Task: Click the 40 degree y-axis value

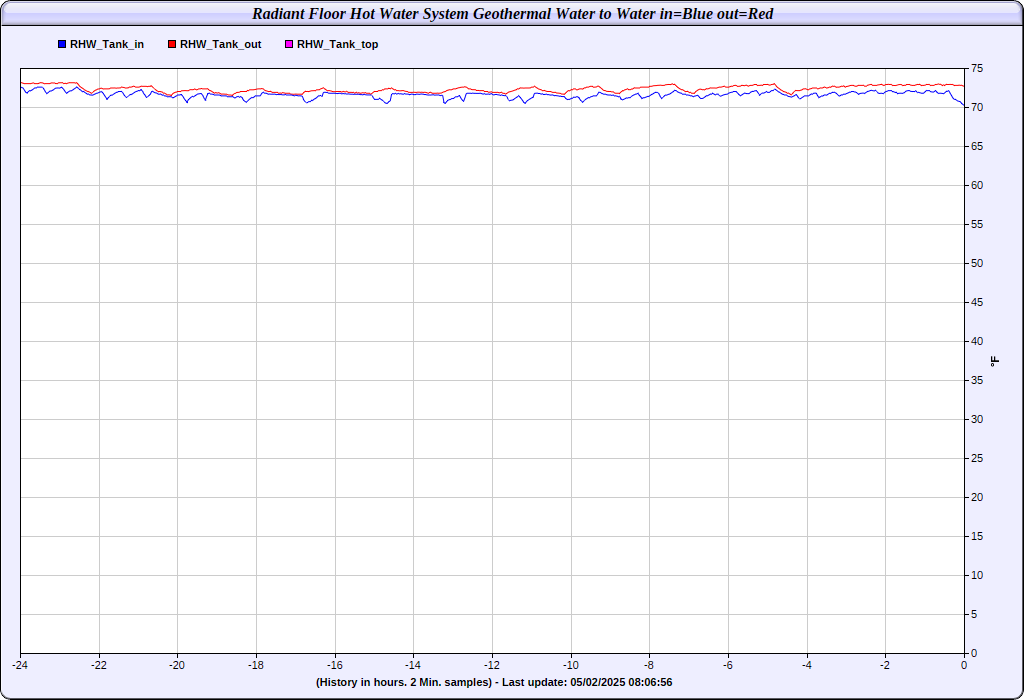Action: 977,342
